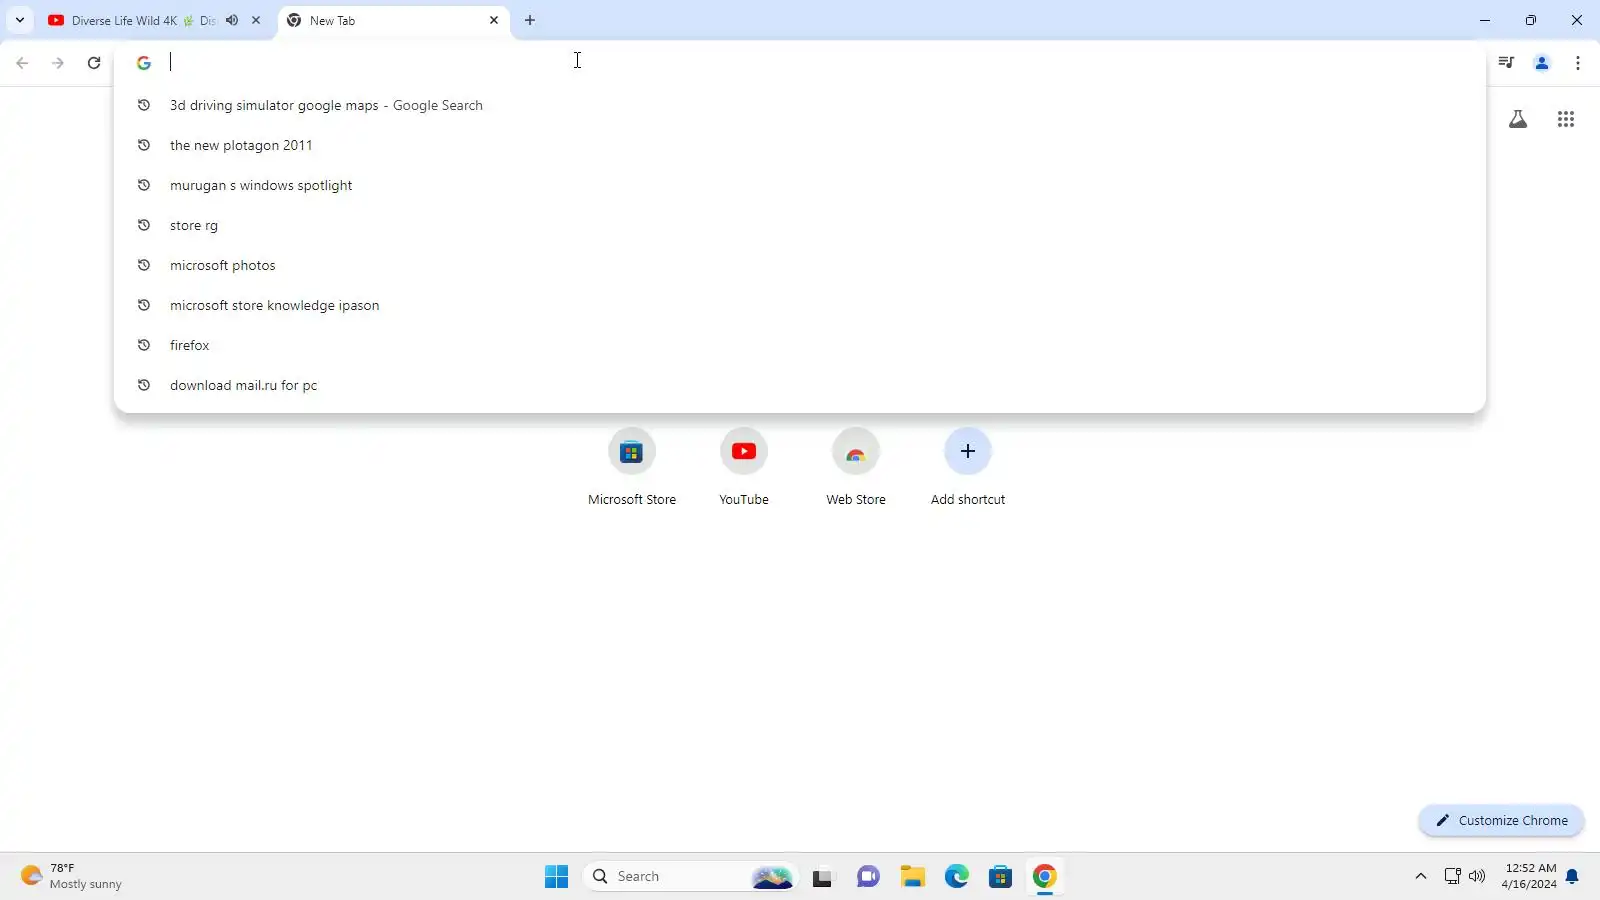The height and width of the screenshot is (900, 1600).
Task: Click the Chrome icon in the taskbar
Action: [x=1045, y=876]
